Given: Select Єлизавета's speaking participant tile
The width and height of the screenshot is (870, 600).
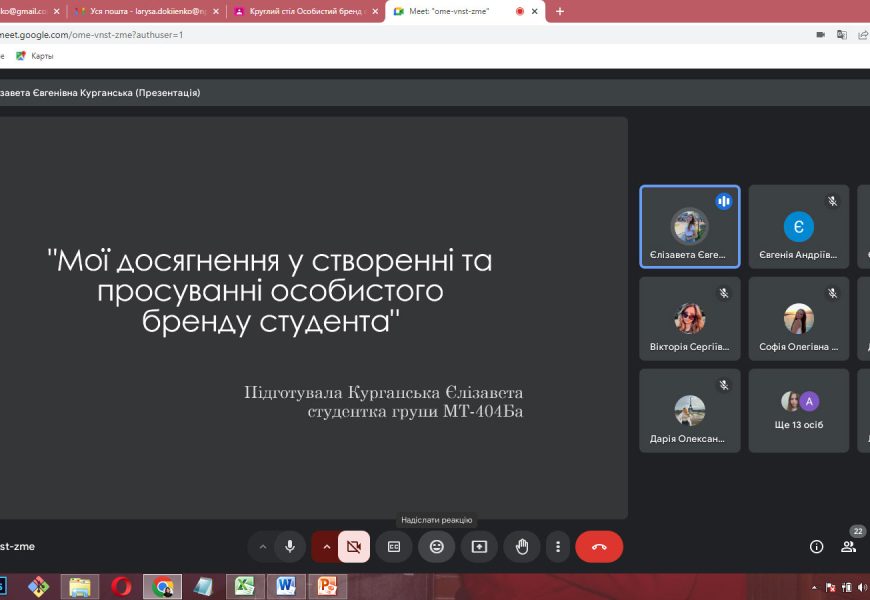Looking at the screenshot, I should pyautogui.click(x=690, y=227).
